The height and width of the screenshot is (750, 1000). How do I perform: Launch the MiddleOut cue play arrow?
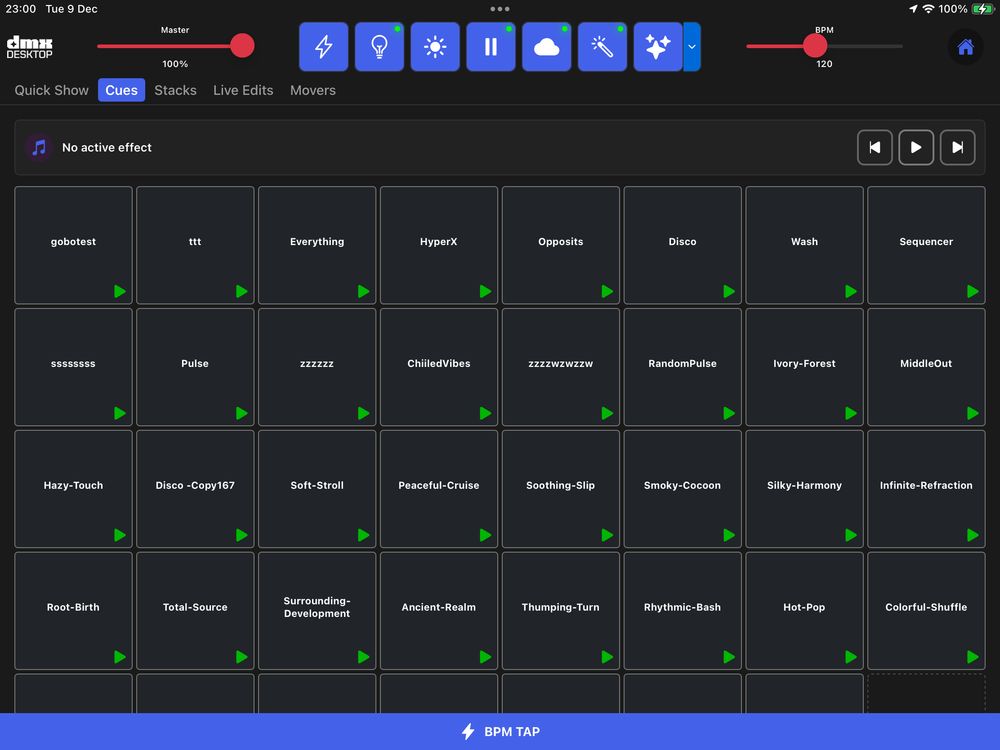coord(973,413)
